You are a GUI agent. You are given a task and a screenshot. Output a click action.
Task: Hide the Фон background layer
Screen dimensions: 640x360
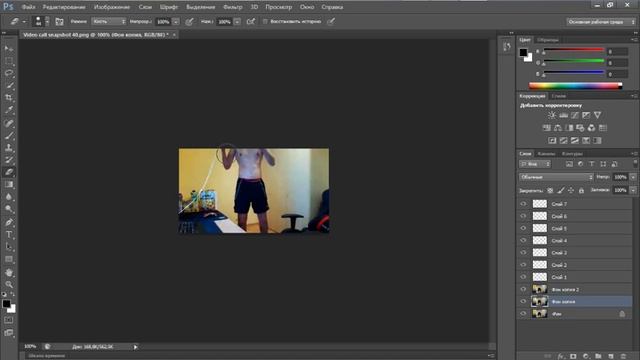coord(523,313)
